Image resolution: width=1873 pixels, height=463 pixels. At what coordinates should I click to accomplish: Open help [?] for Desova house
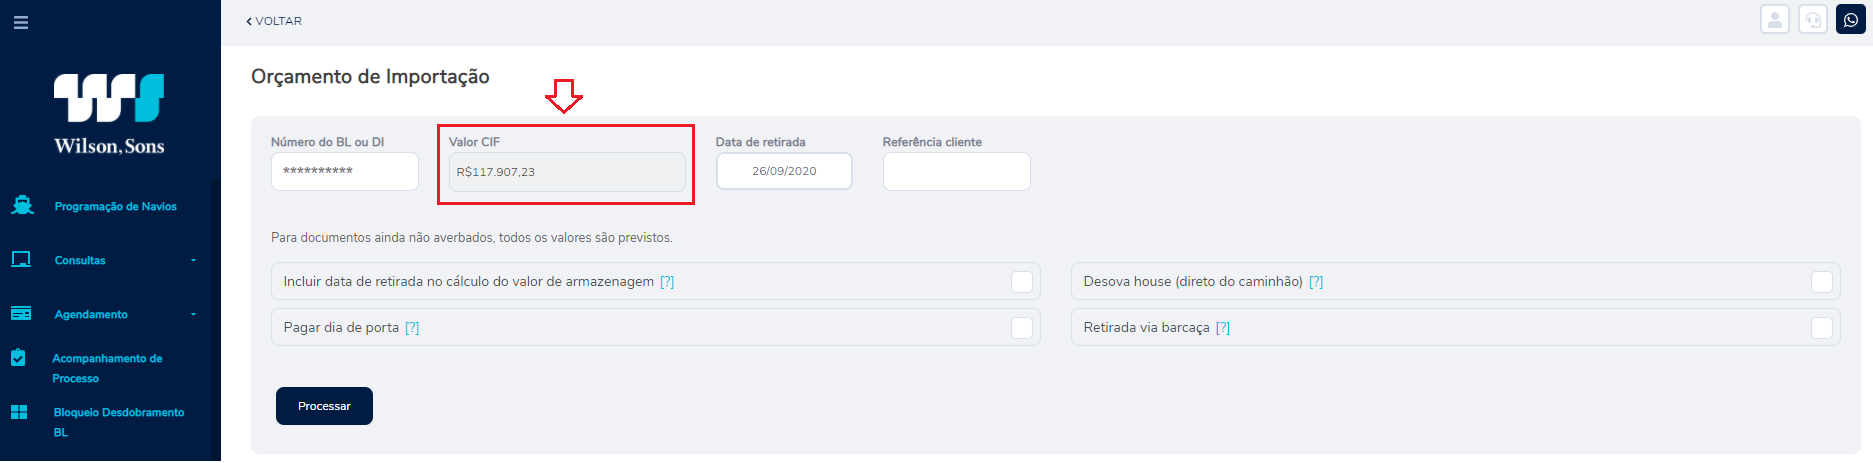(1316, 282)
